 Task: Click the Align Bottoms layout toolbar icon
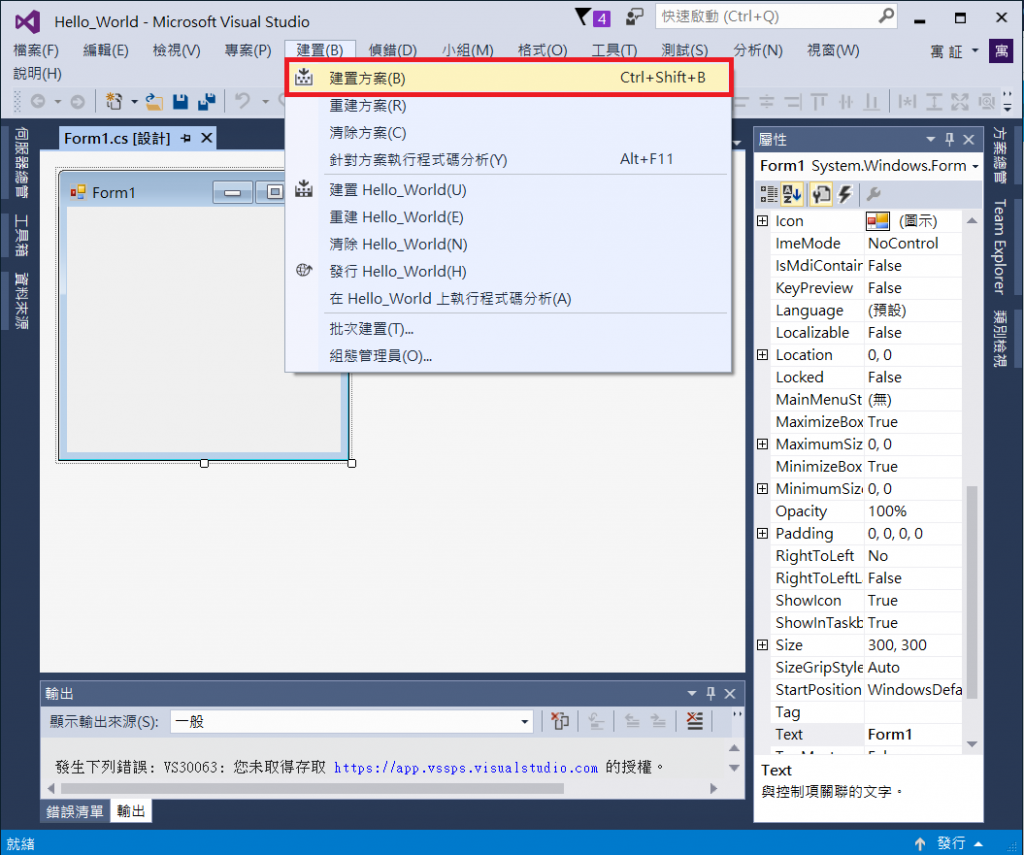click(x=871, y=101)
